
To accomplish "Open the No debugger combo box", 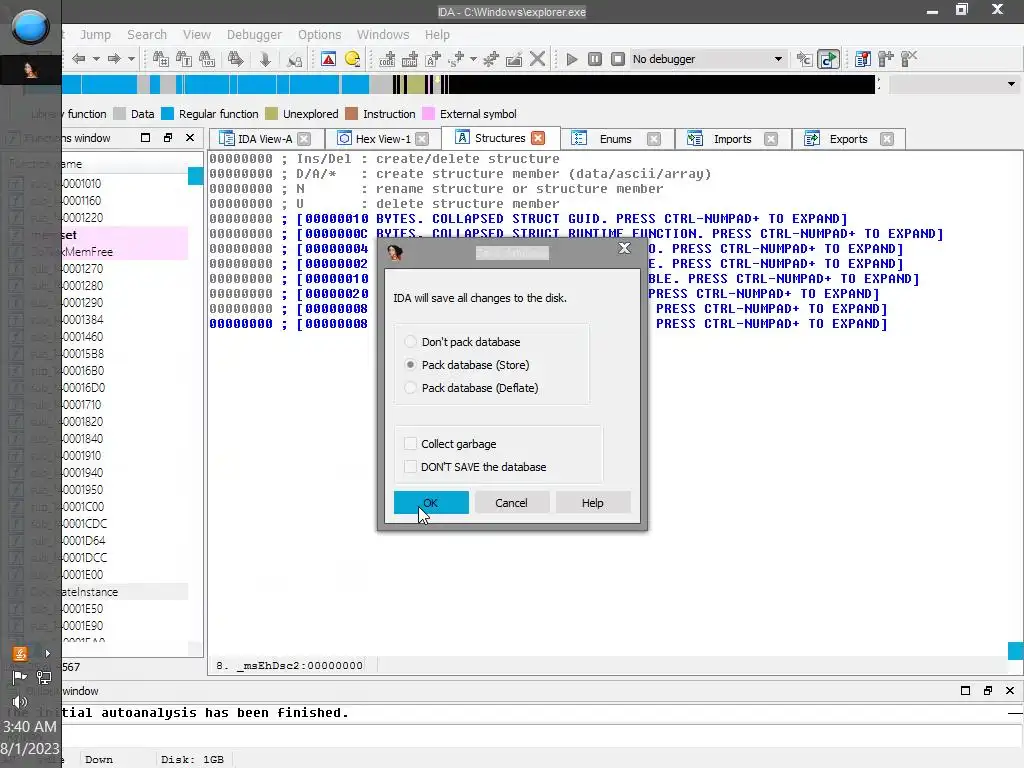I will tap(707, 59).
